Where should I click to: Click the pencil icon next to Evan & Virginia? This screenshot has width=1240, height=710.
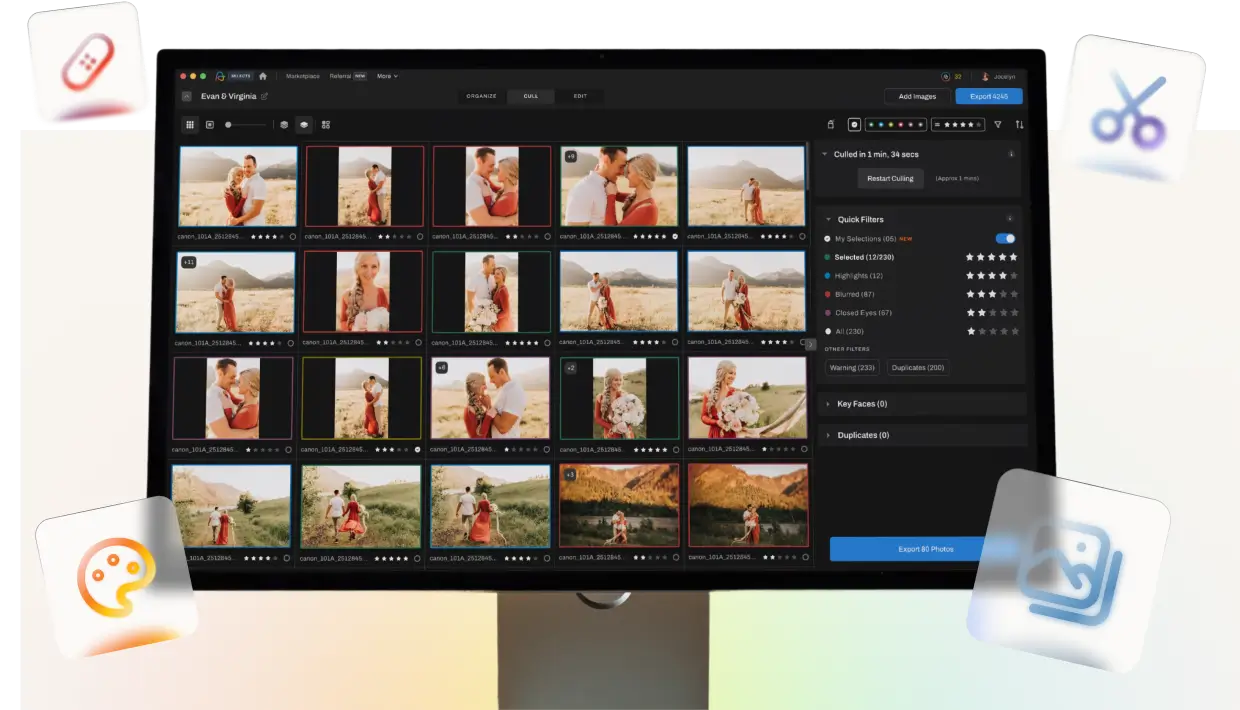click(264, 96)
